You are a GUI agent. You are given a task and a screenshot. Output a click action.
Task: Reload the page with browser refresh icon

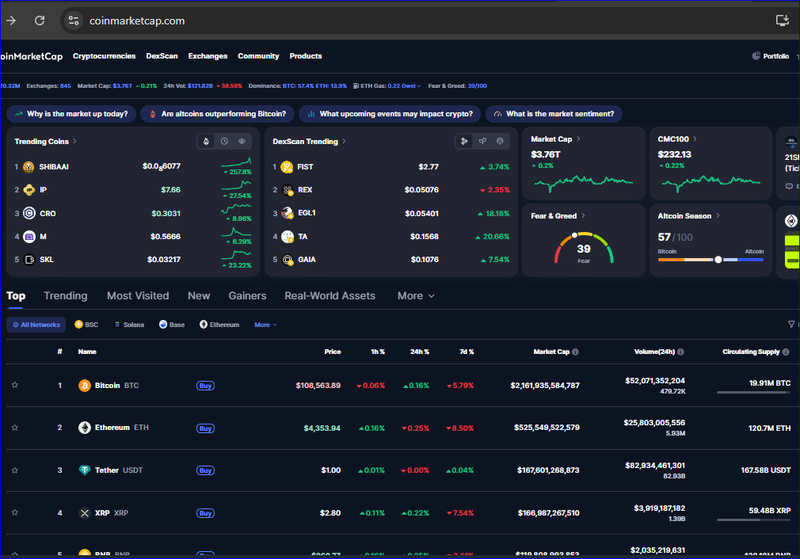(x=39, y=20)
